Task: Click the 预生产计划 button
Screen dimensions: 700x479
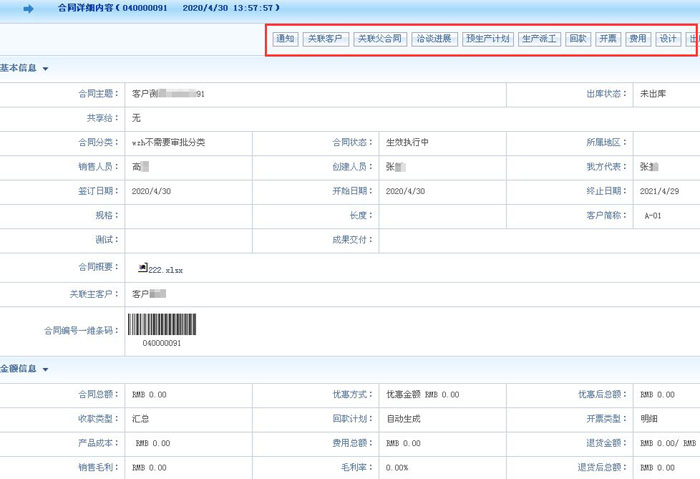Action: pyautogui.click(x=488, y=40)
